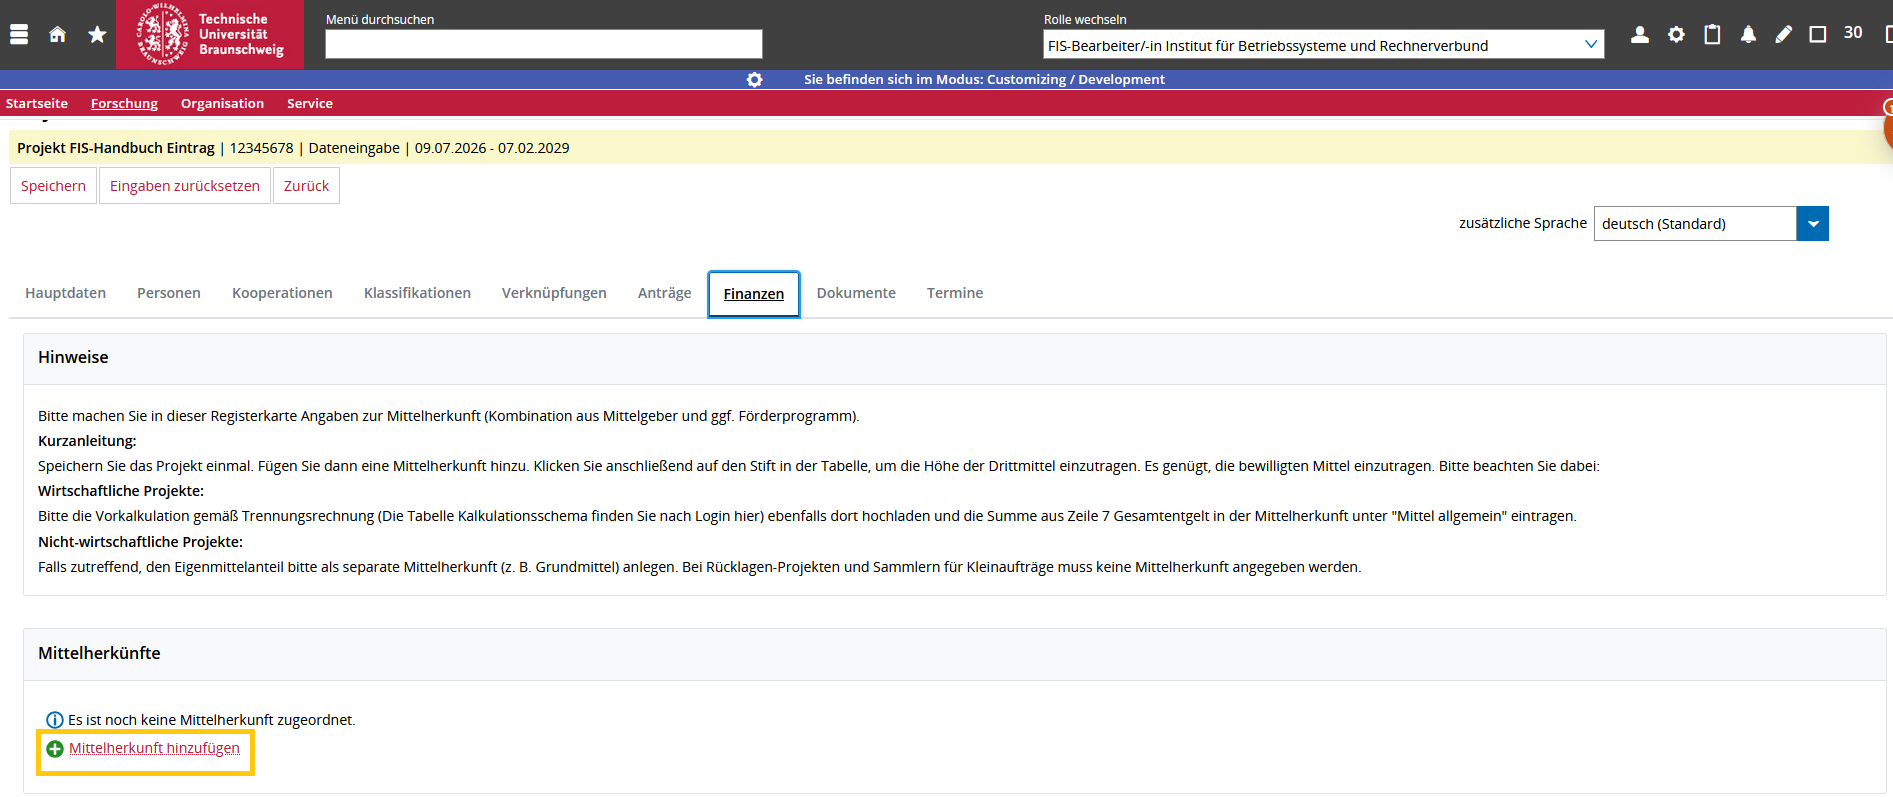1893x797 pixels.
Task: Open the user profile icon
Action: point(1640,35)
